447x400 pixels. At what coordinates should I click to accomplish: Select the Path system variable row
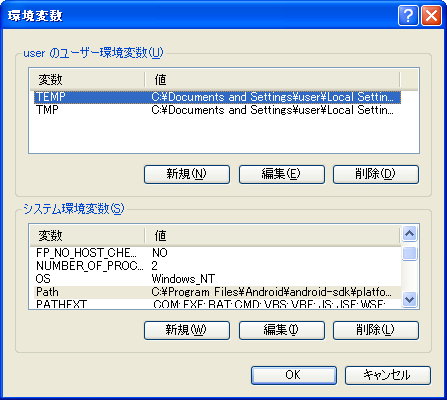(x=217, y=292)
